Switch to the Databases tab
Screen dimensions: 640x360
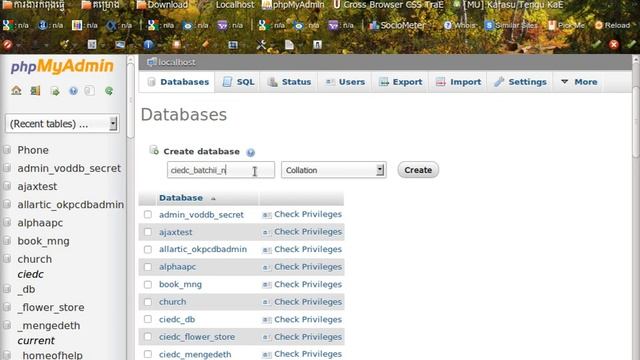click(x=177, y=82)
